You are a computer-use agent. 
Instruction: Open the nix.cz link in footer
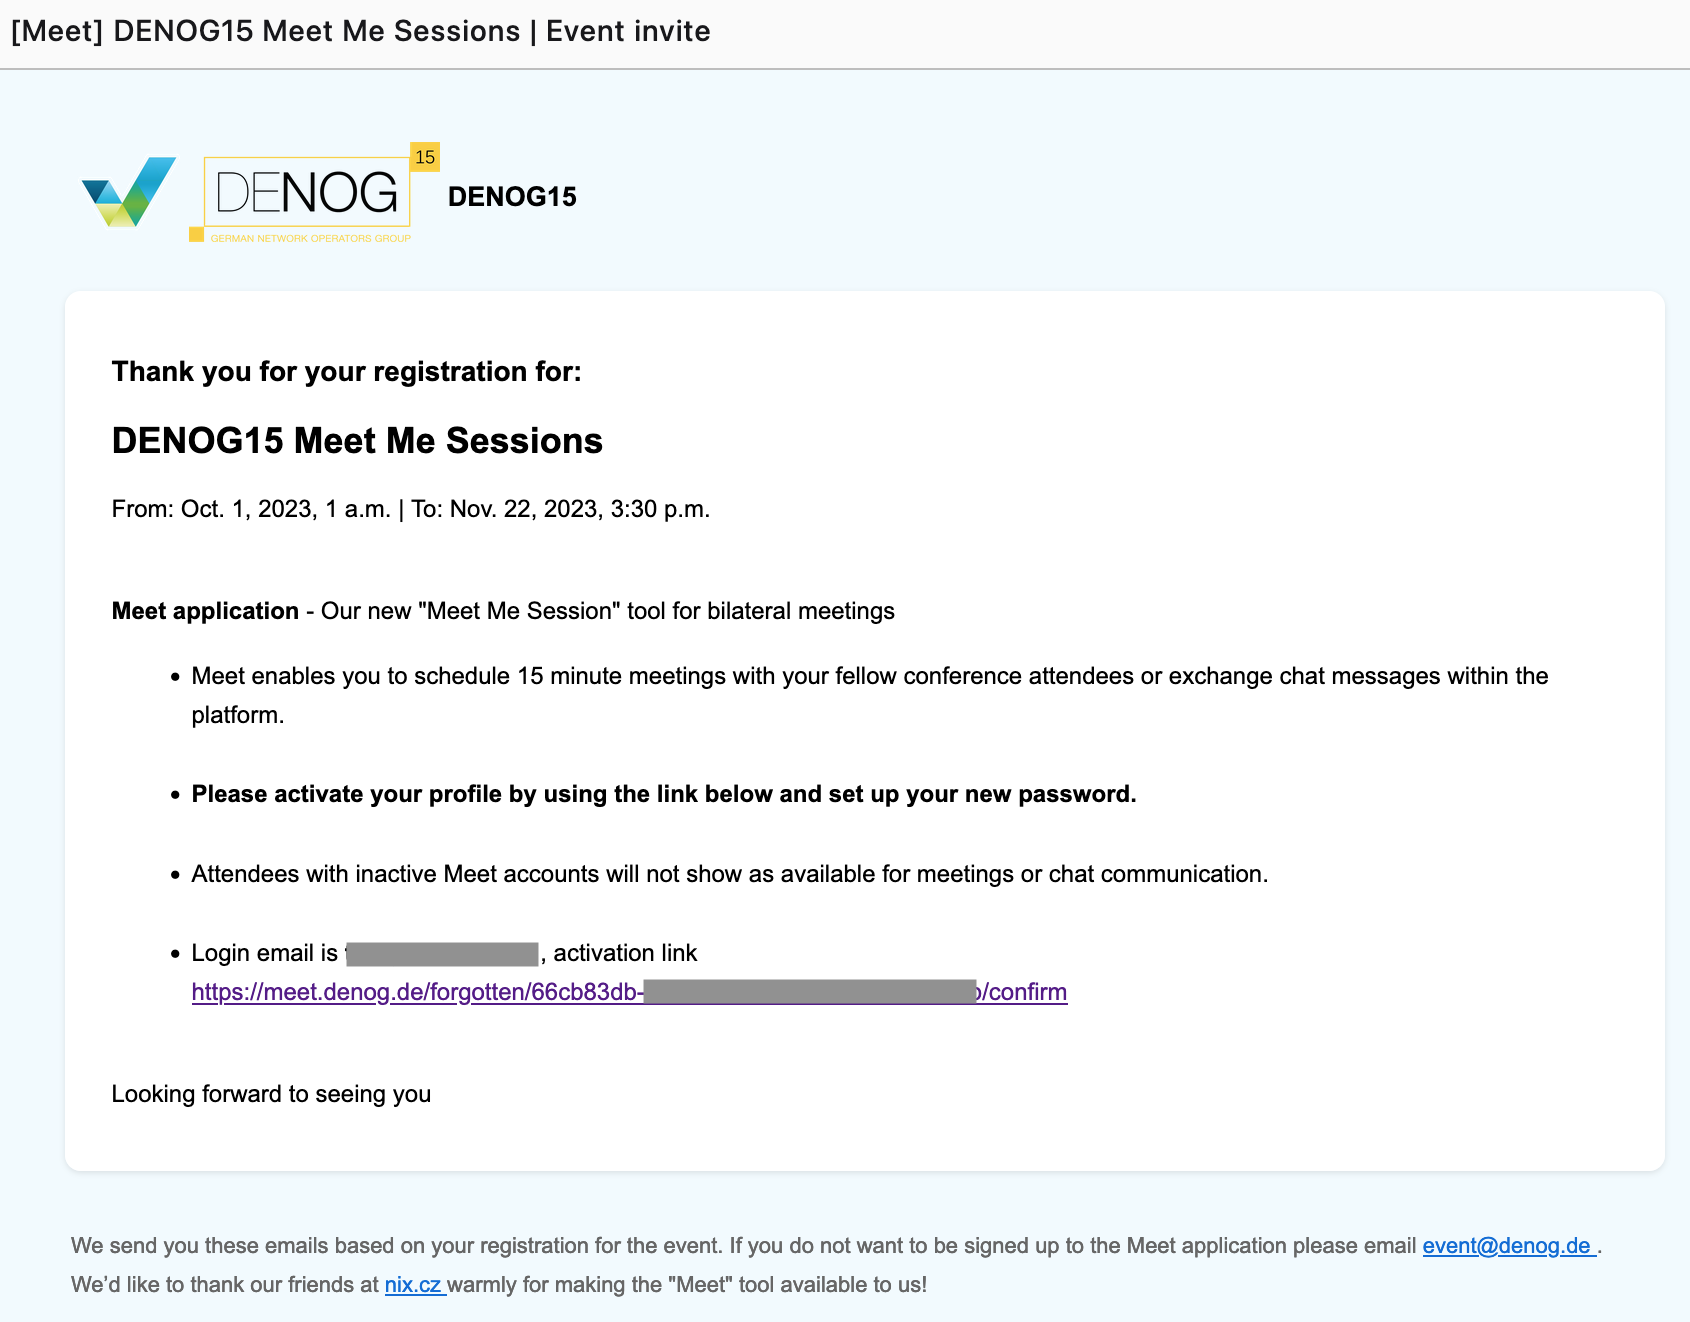point(415,1285)
